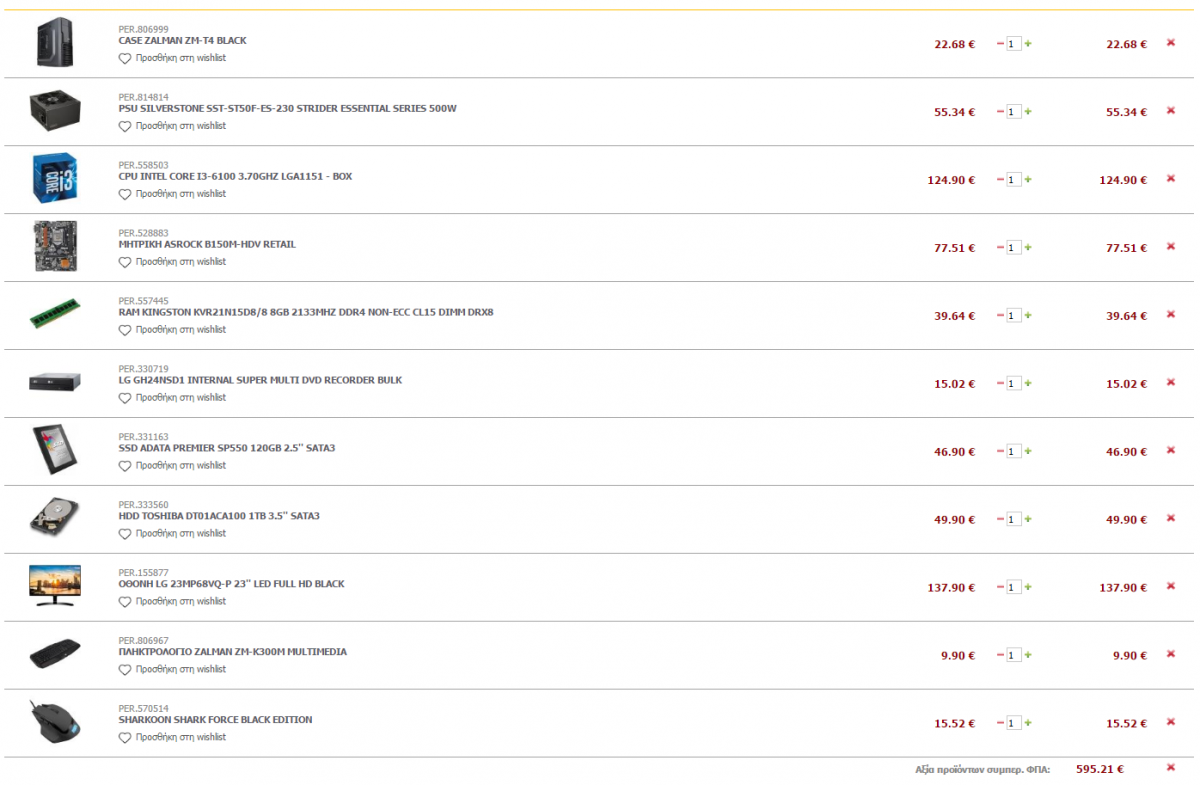This screenshot has width=1200, height=785.
Task: Open the Zalman ZM-T4 case thumbnail
Action: point(55,44)
